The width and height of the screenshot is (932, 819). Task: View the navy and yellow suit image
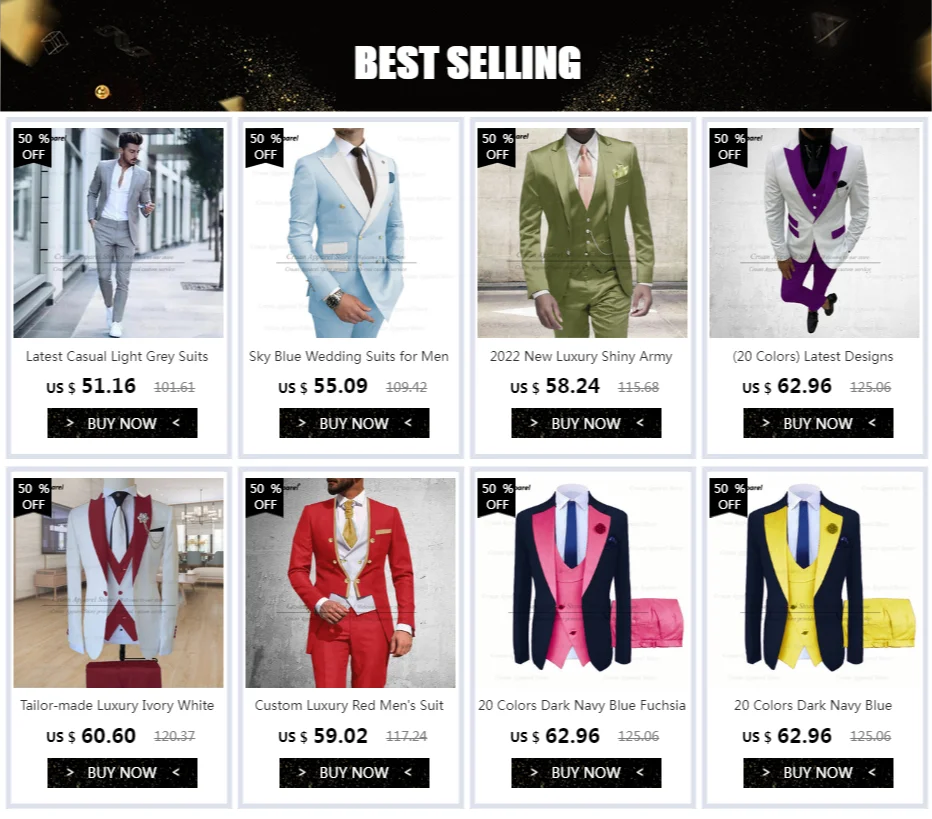814,583
